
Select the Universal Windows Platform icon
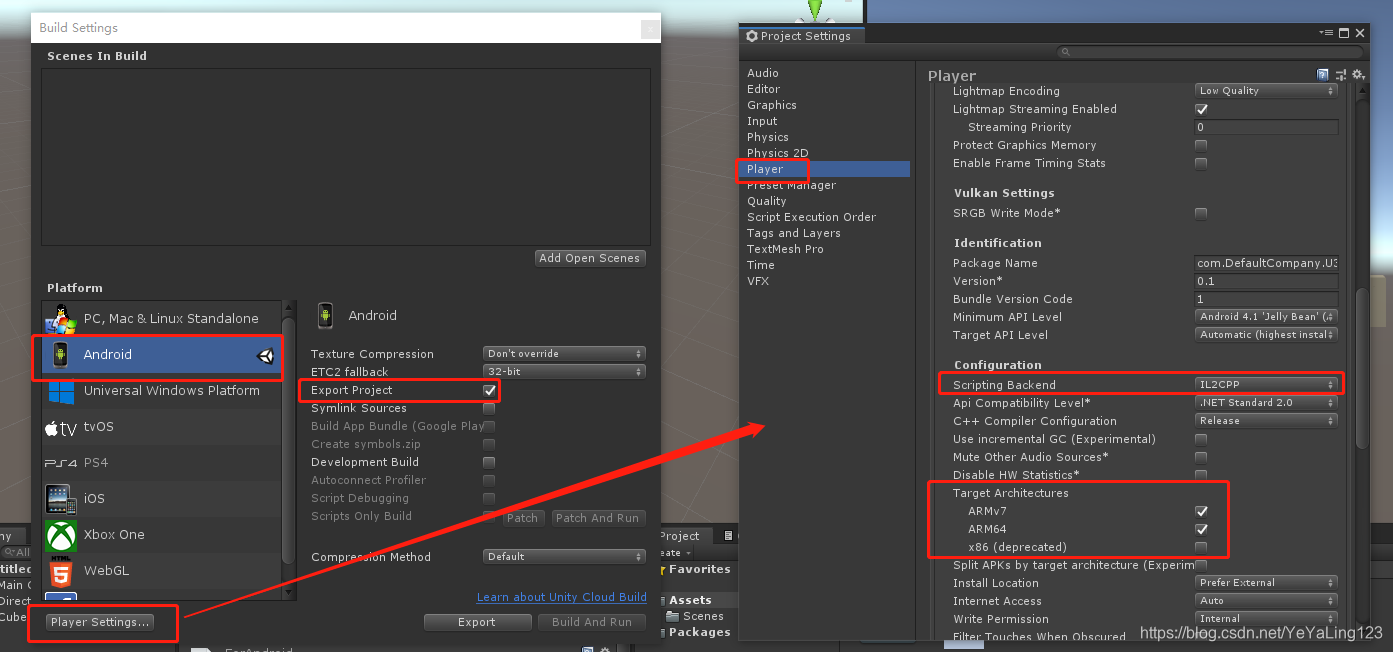[62, 391]
